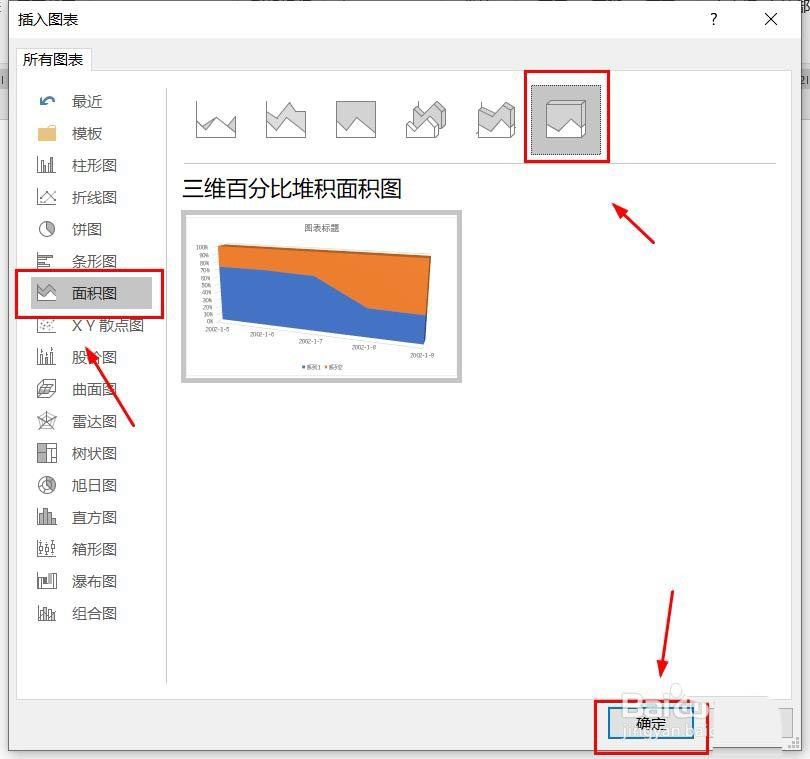Open the dialog help with the ? button
The width and height of the screenshot is (810, 759).
coord(713,19)
